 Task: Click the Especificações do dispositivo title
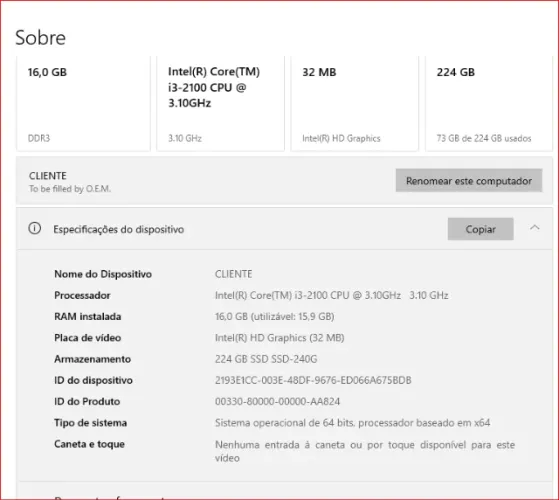click(119, 229)
